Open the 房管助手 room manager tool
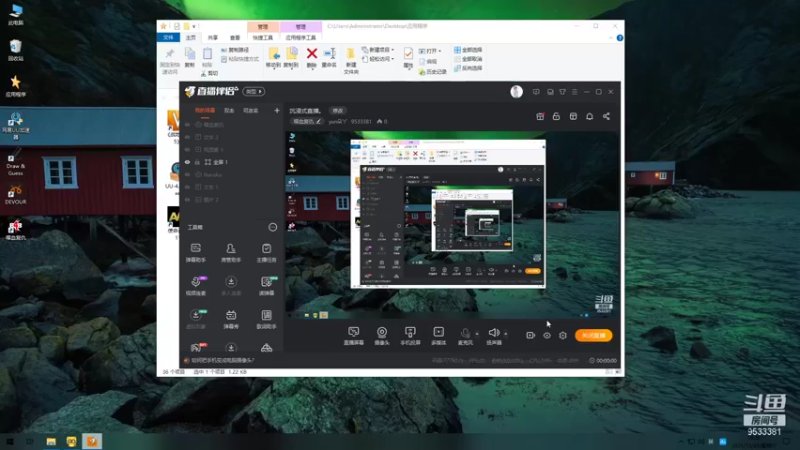800x450 pixels. point(231,253)
